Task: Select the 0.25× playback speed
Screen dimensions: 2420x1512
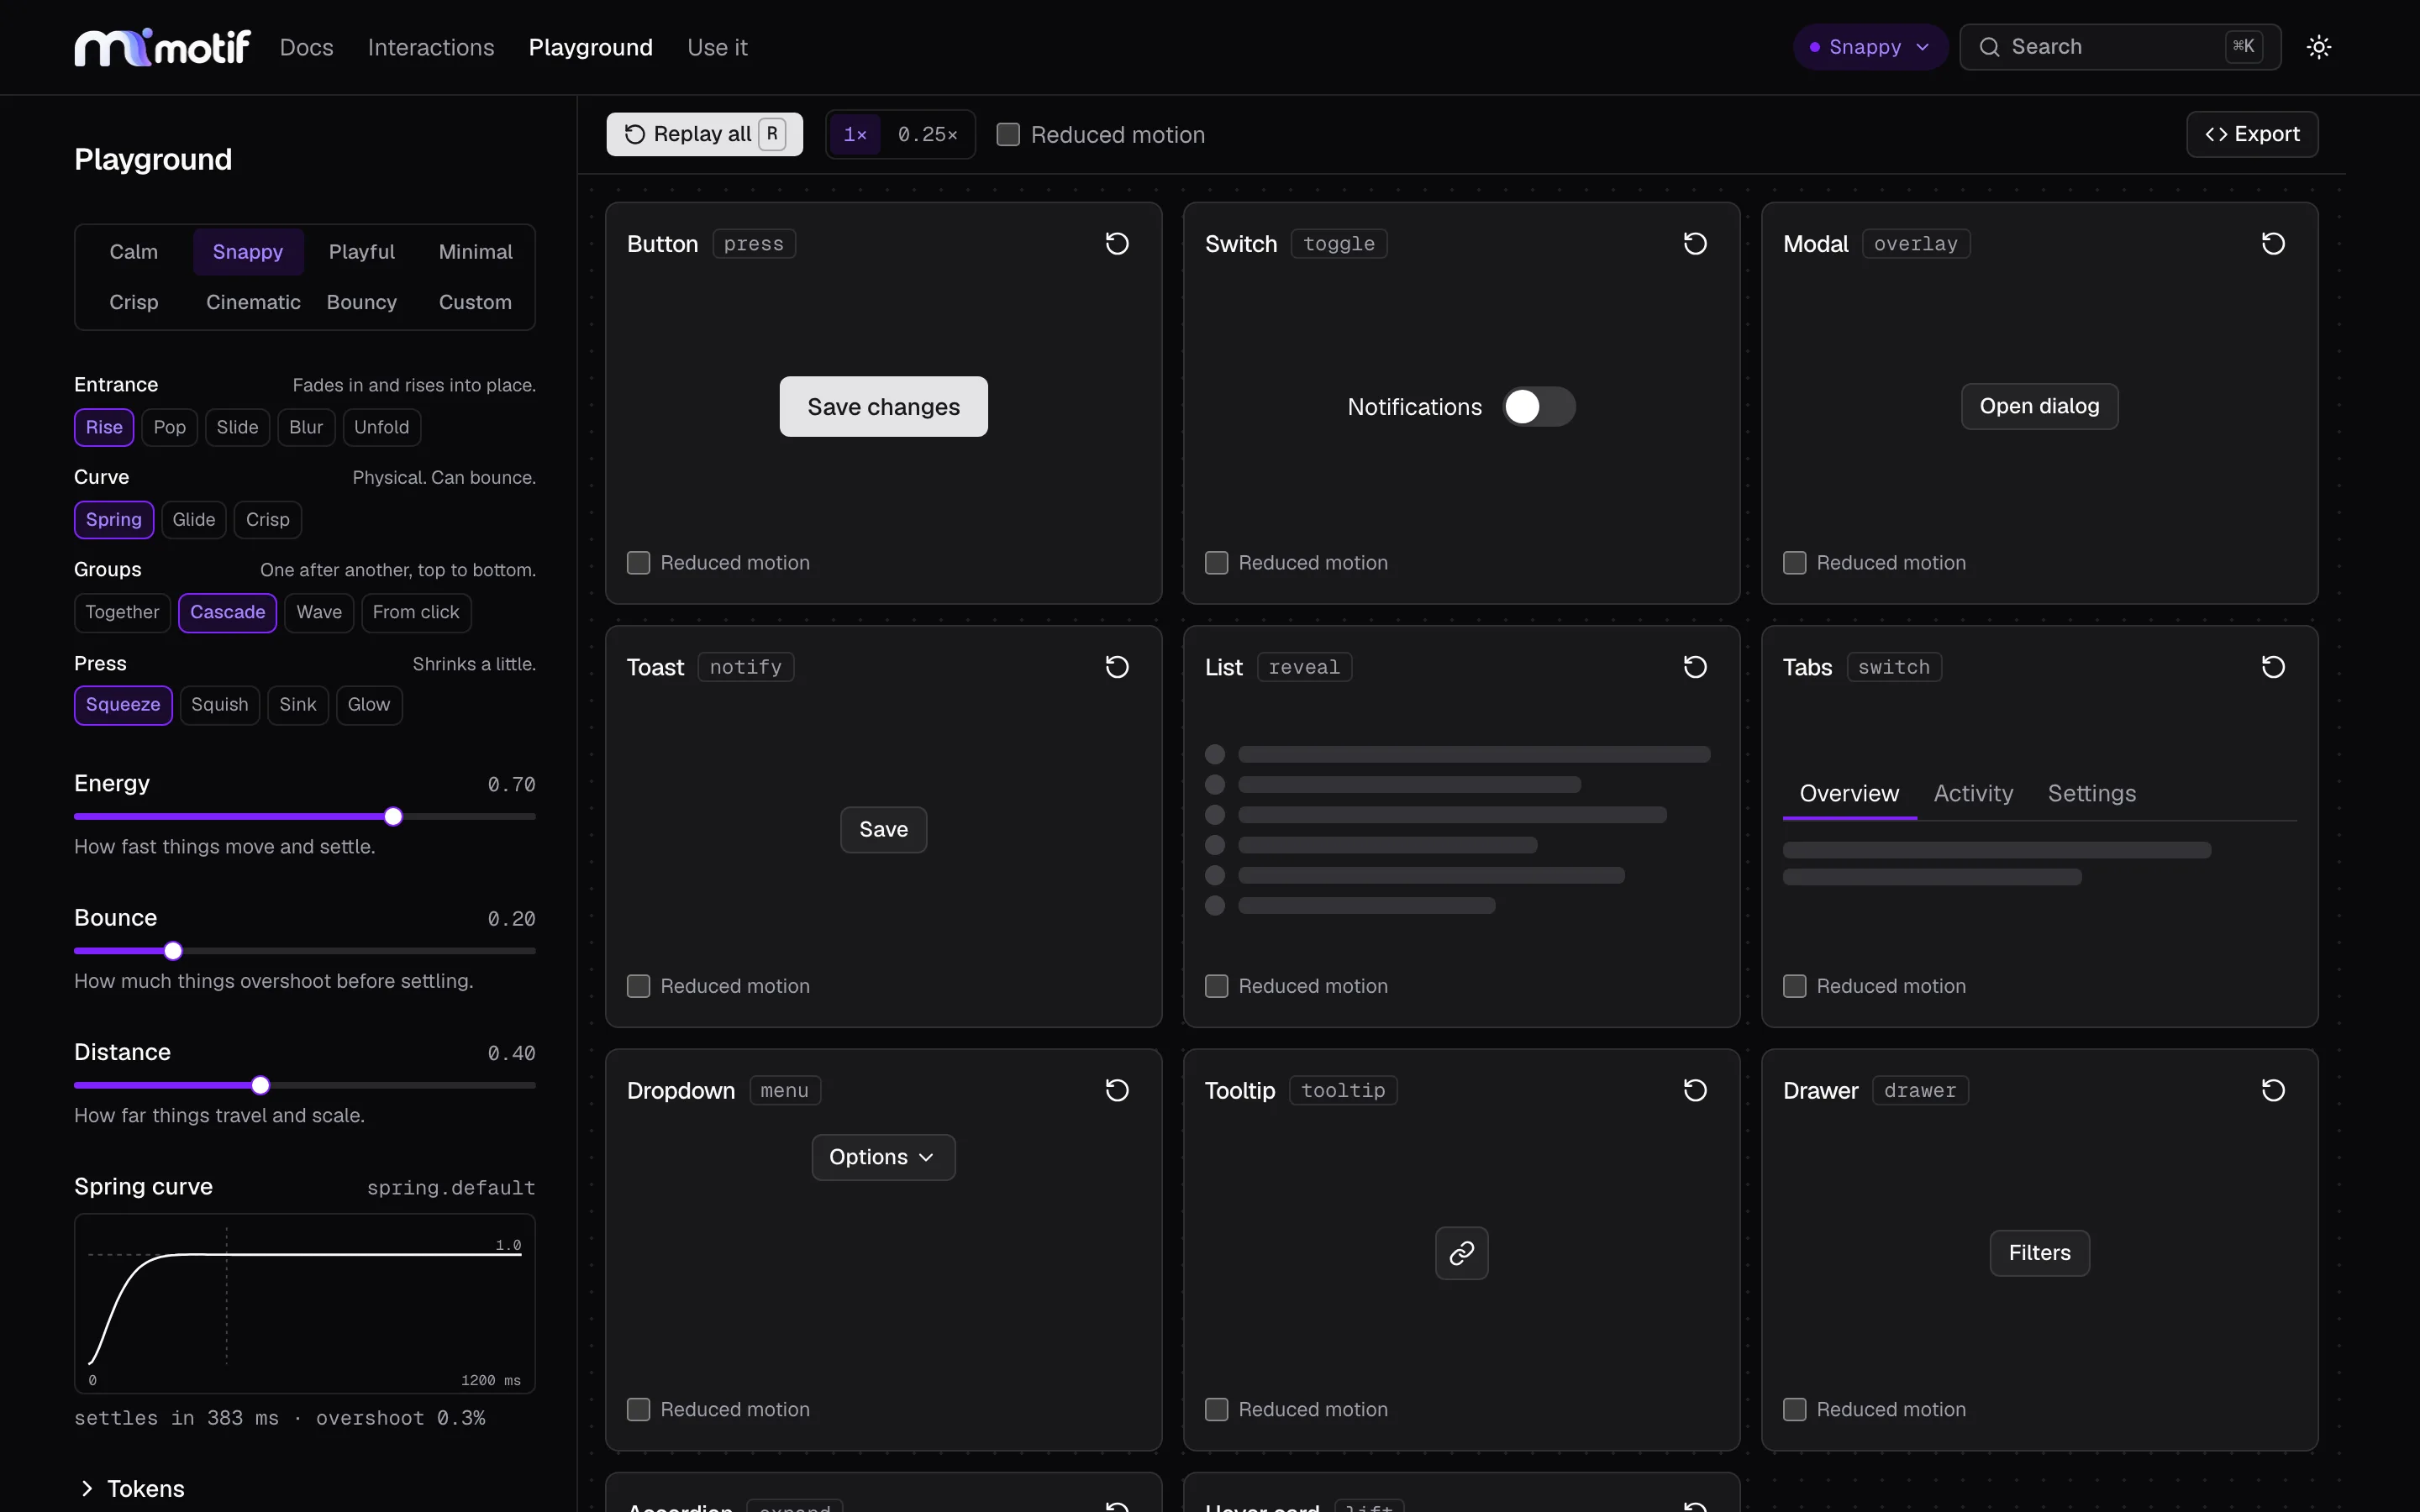Action: pos(927,134)
